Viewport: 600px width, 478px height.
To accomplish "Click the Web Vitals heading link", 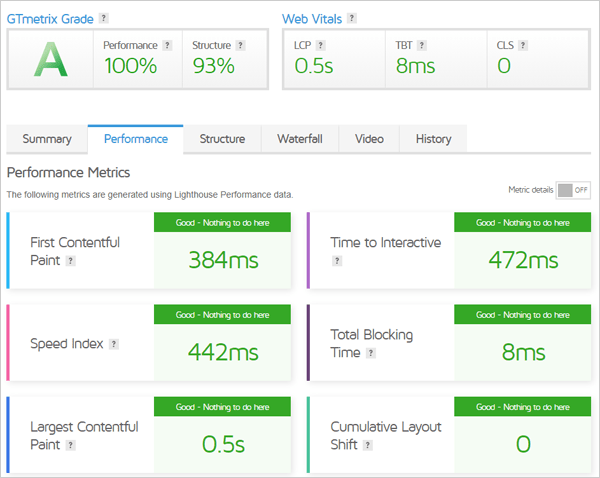I will pyautogui.click(x=312, y=18).
